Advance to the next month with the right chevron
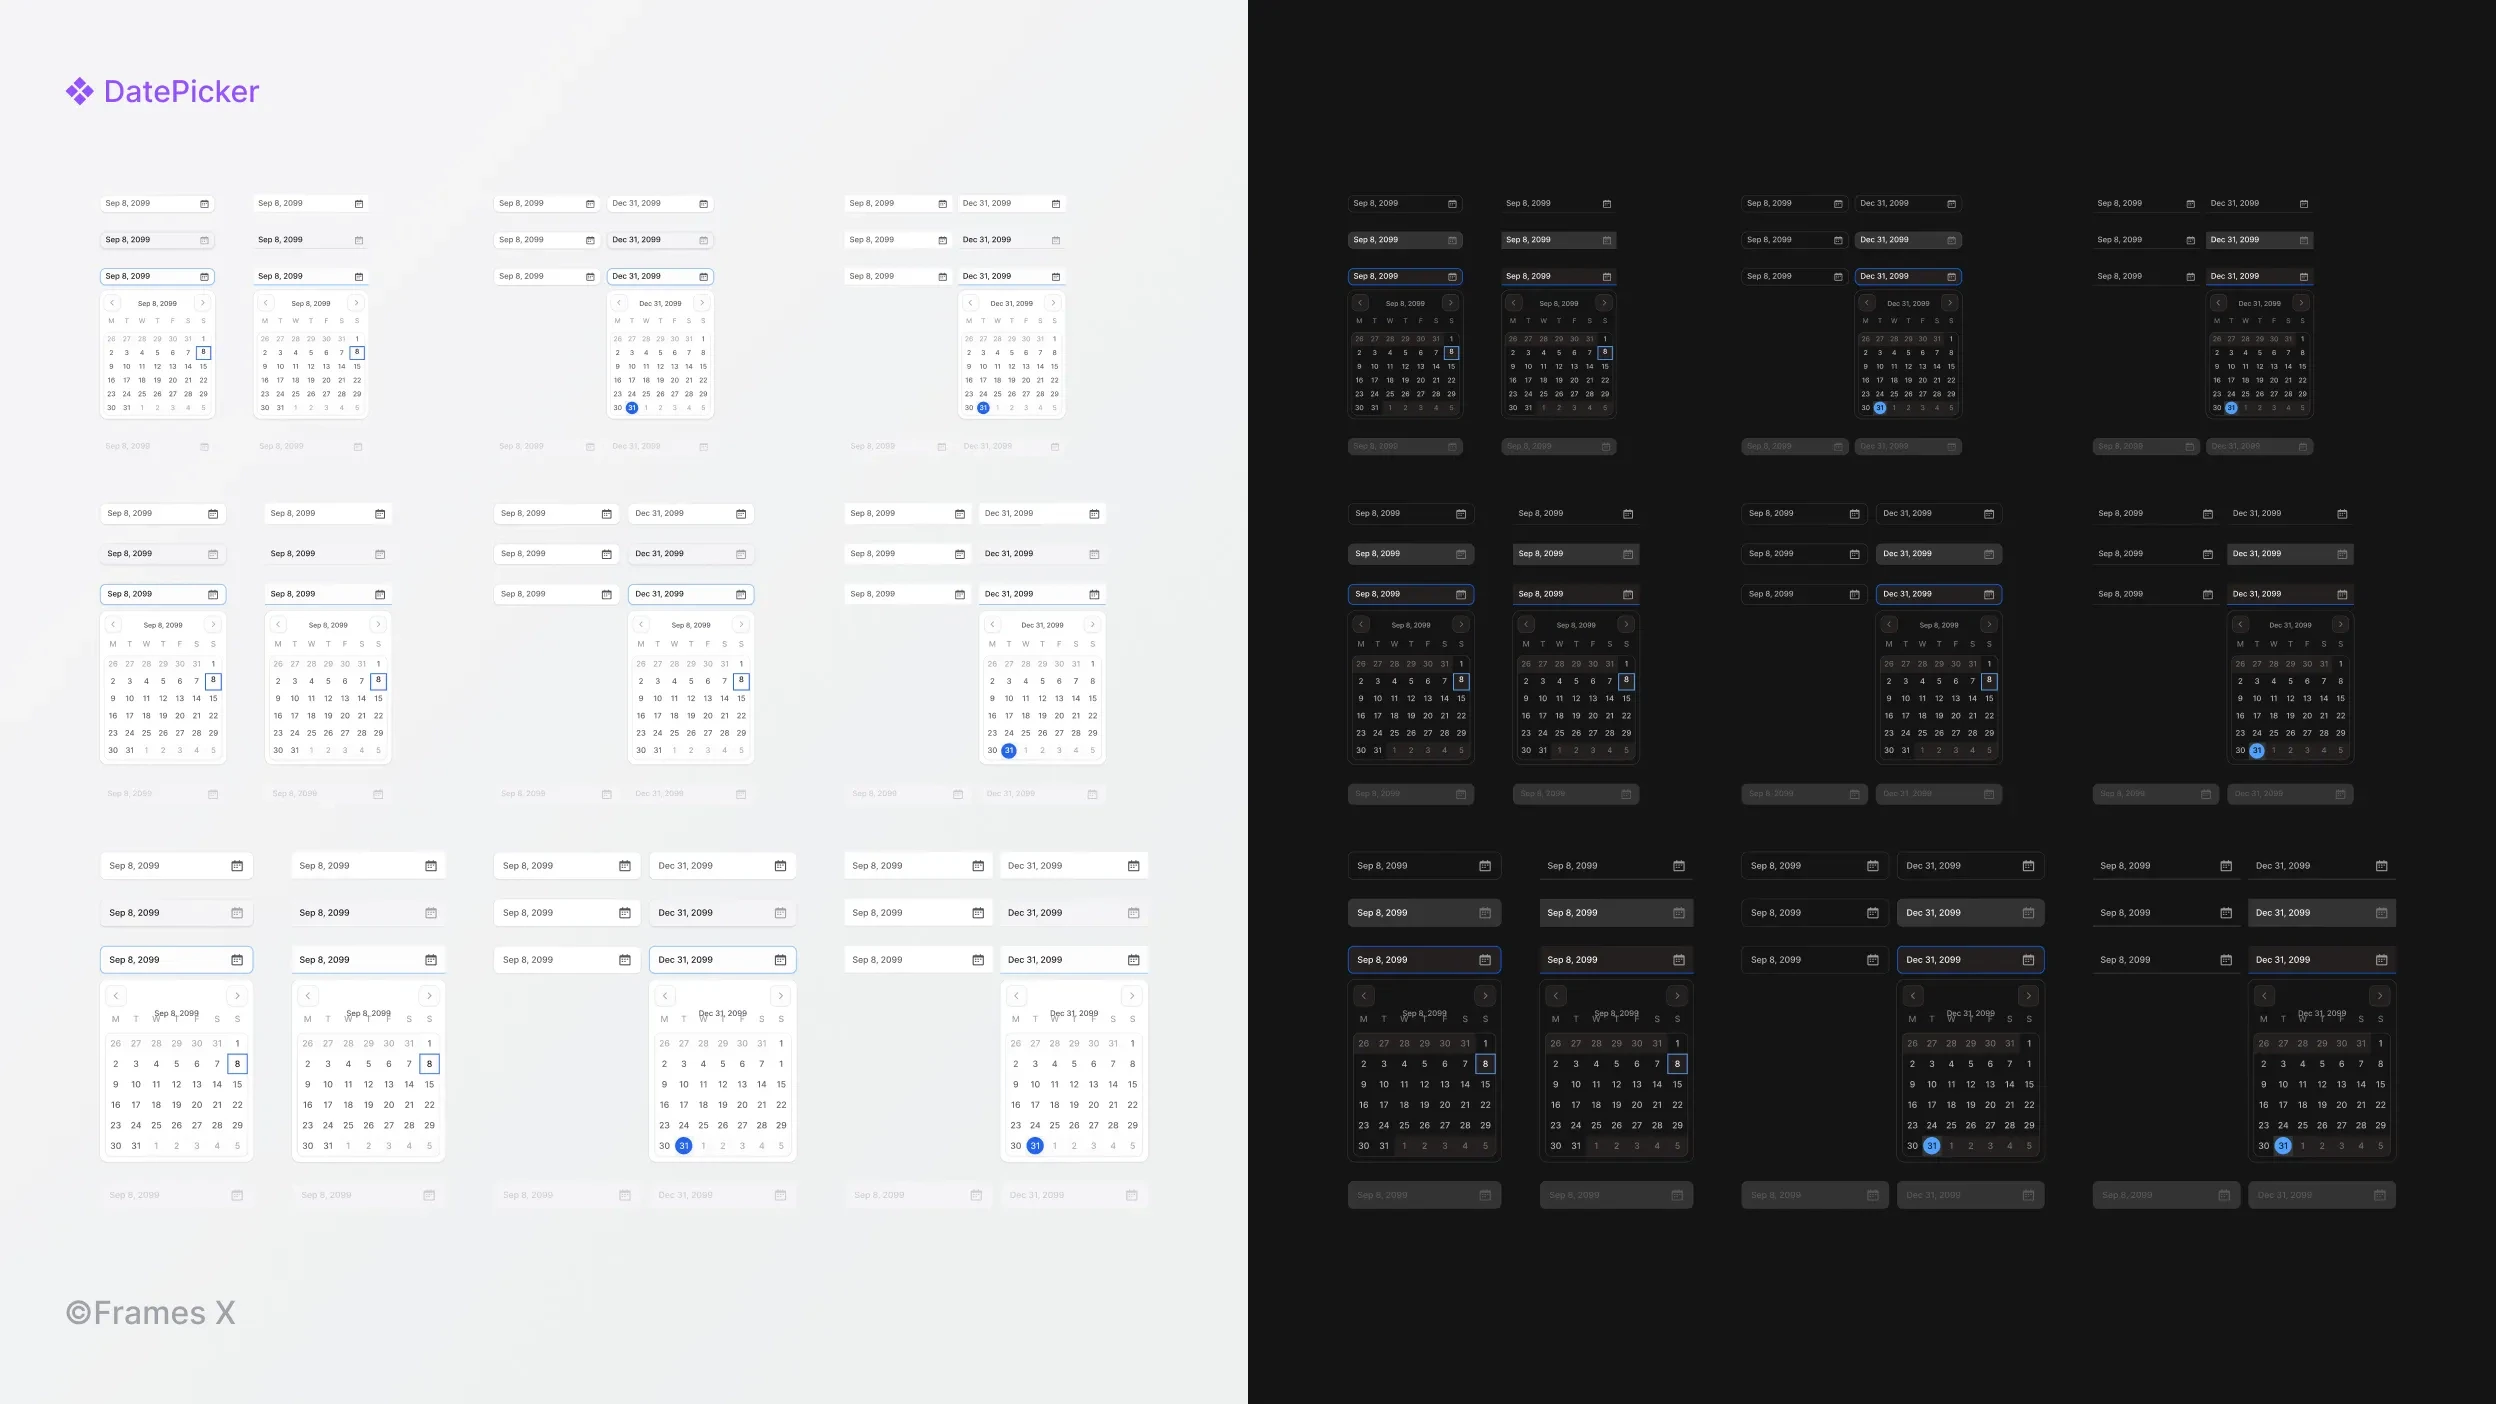The width and height of the screenshot is (2496, 1404). point(203,302)
